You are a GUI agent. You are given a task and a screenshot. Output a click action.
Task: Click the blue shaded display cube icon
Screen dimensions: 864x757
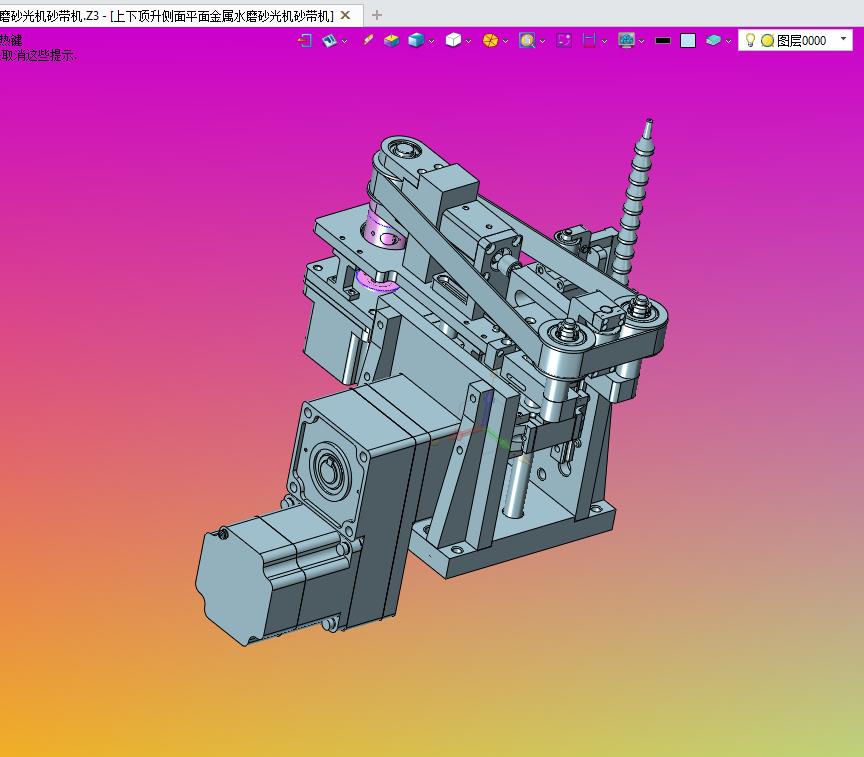click(416, 40)
